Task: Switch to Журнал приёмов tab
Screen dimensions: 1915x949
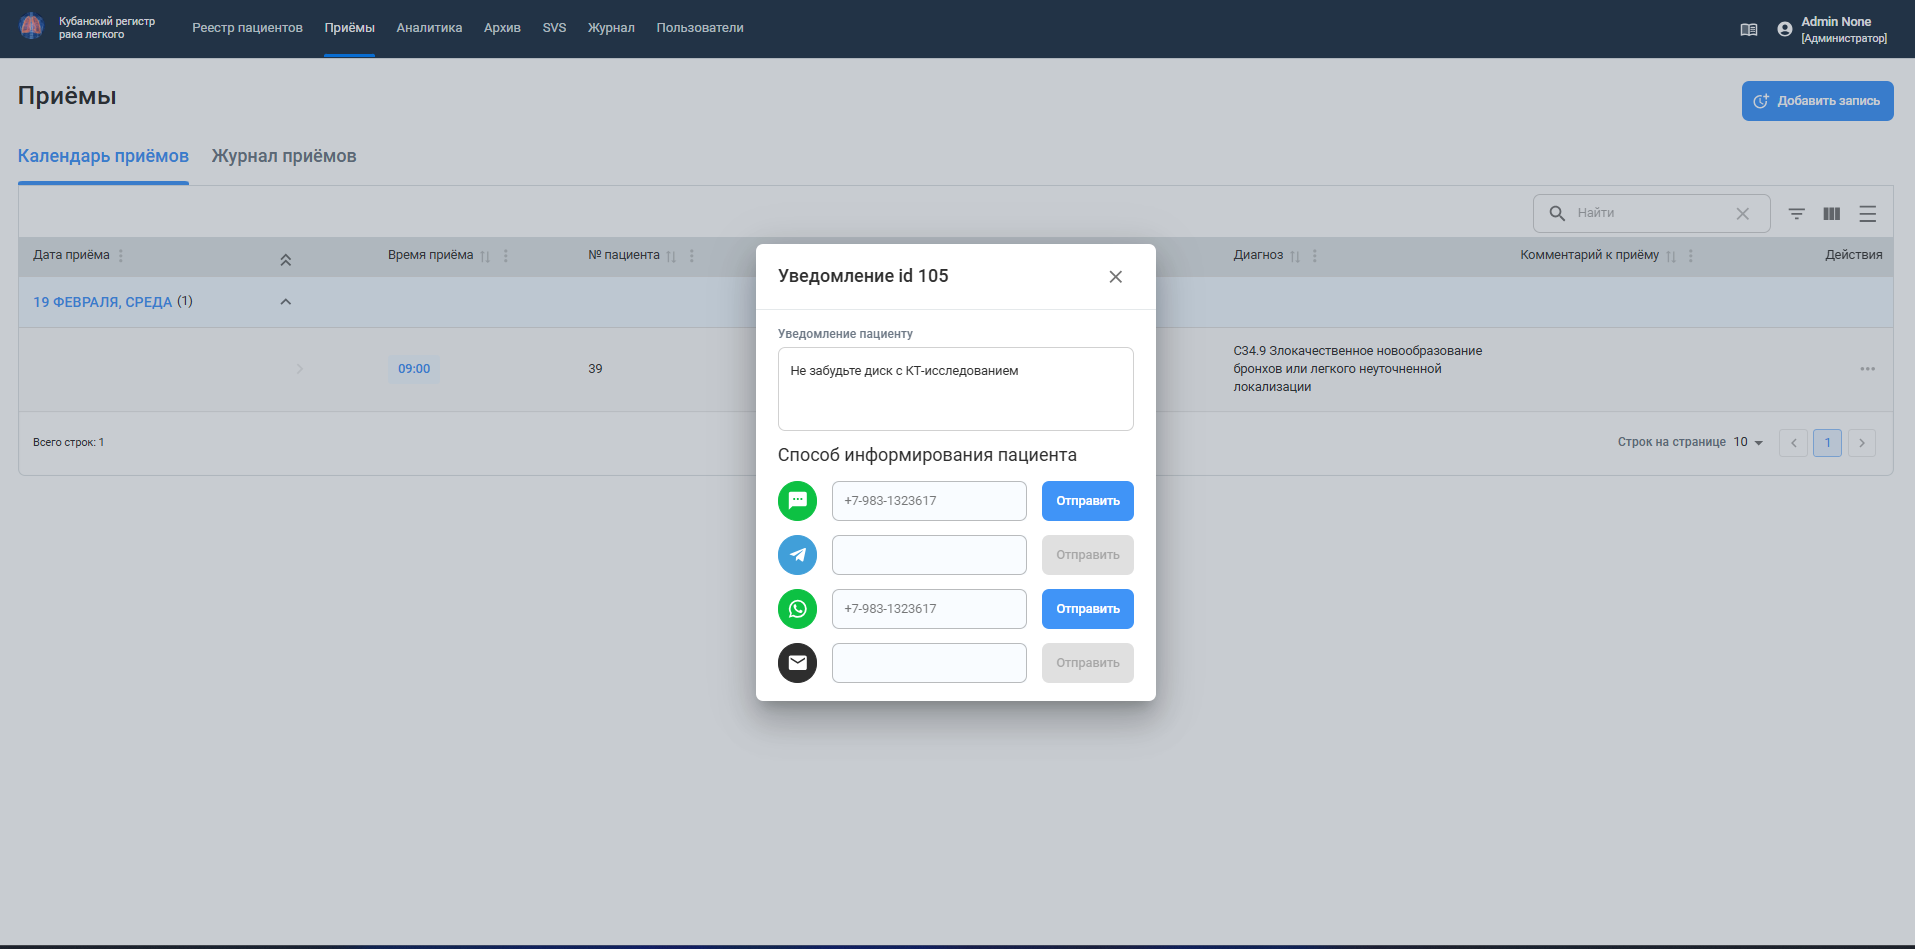Action: 284,156
